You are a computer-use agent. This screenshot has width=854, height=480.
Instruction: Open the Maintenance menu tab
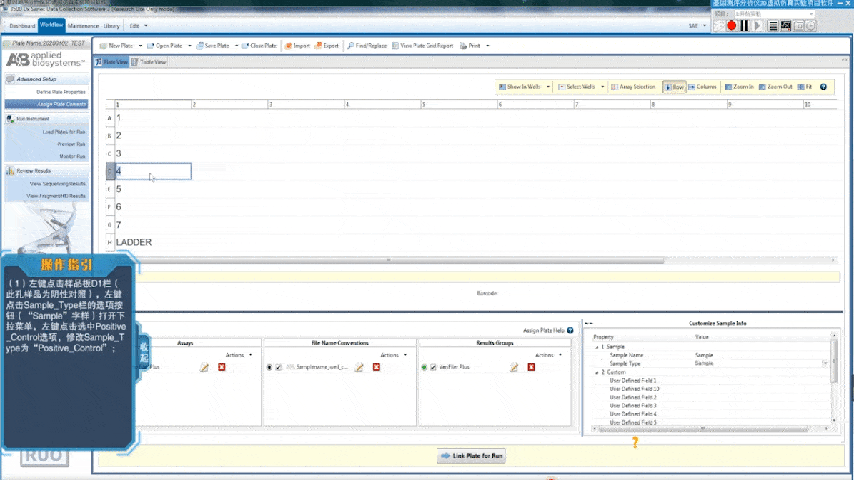(x=83, y=26)
